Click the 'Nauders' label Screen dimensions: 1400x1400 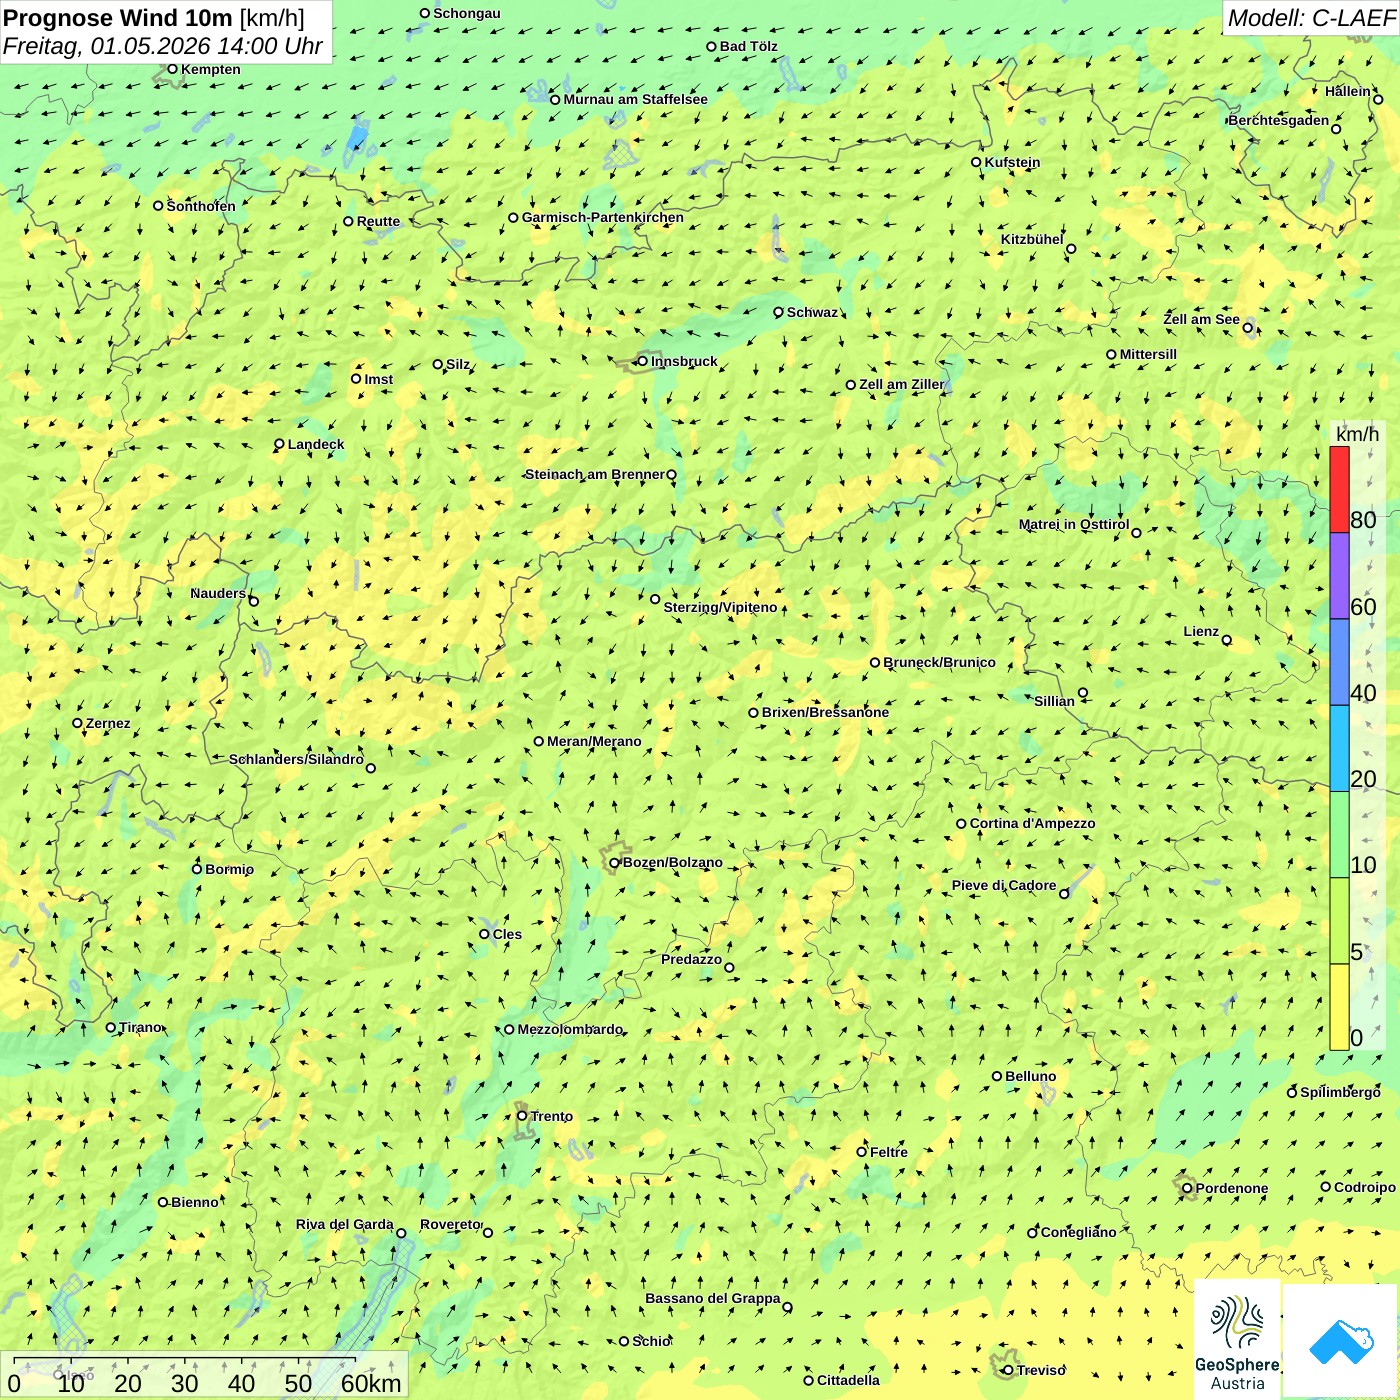click(x=218, y=593)
